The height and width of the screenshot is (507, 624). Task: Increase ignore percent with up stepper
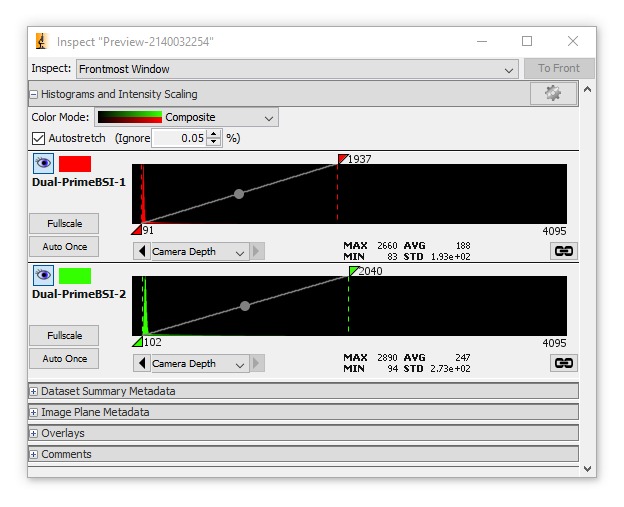[214, 135]
